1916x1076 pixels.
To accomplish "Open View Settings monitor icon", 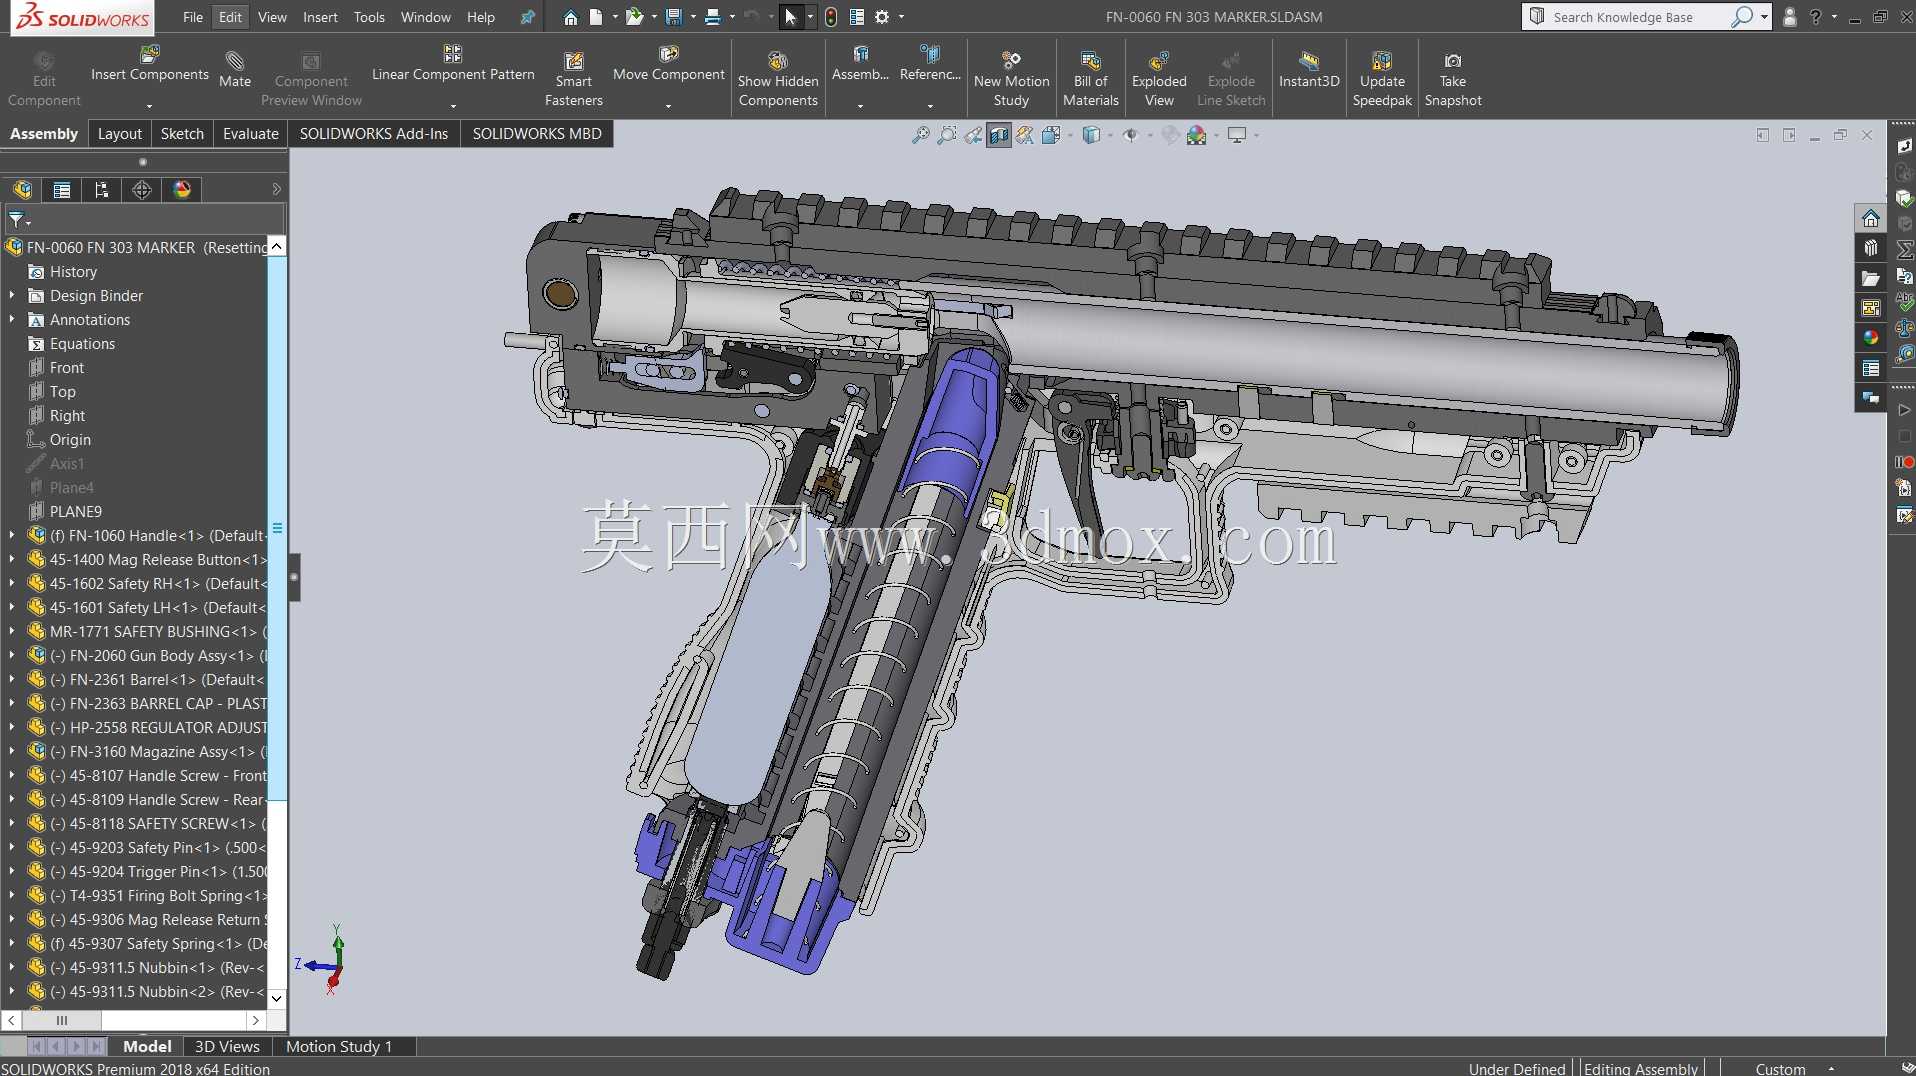I will click(x=1237, y=135).
